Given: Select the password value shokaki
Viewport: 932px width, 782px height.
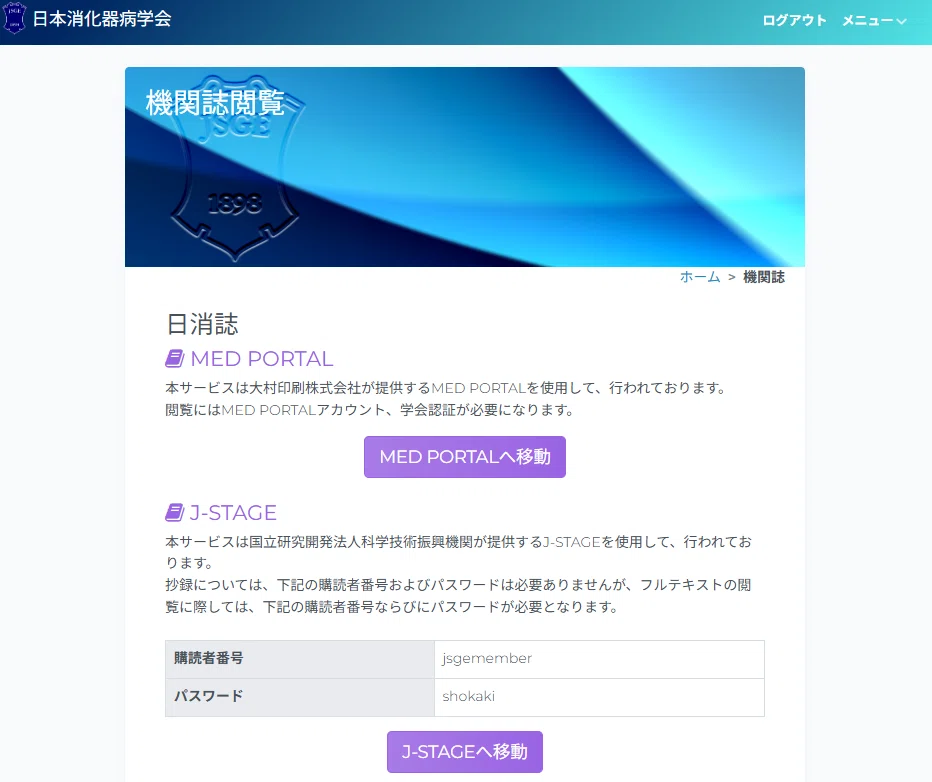Looking at the screenshot, I should pyautogui.click(x=468, y=696).
